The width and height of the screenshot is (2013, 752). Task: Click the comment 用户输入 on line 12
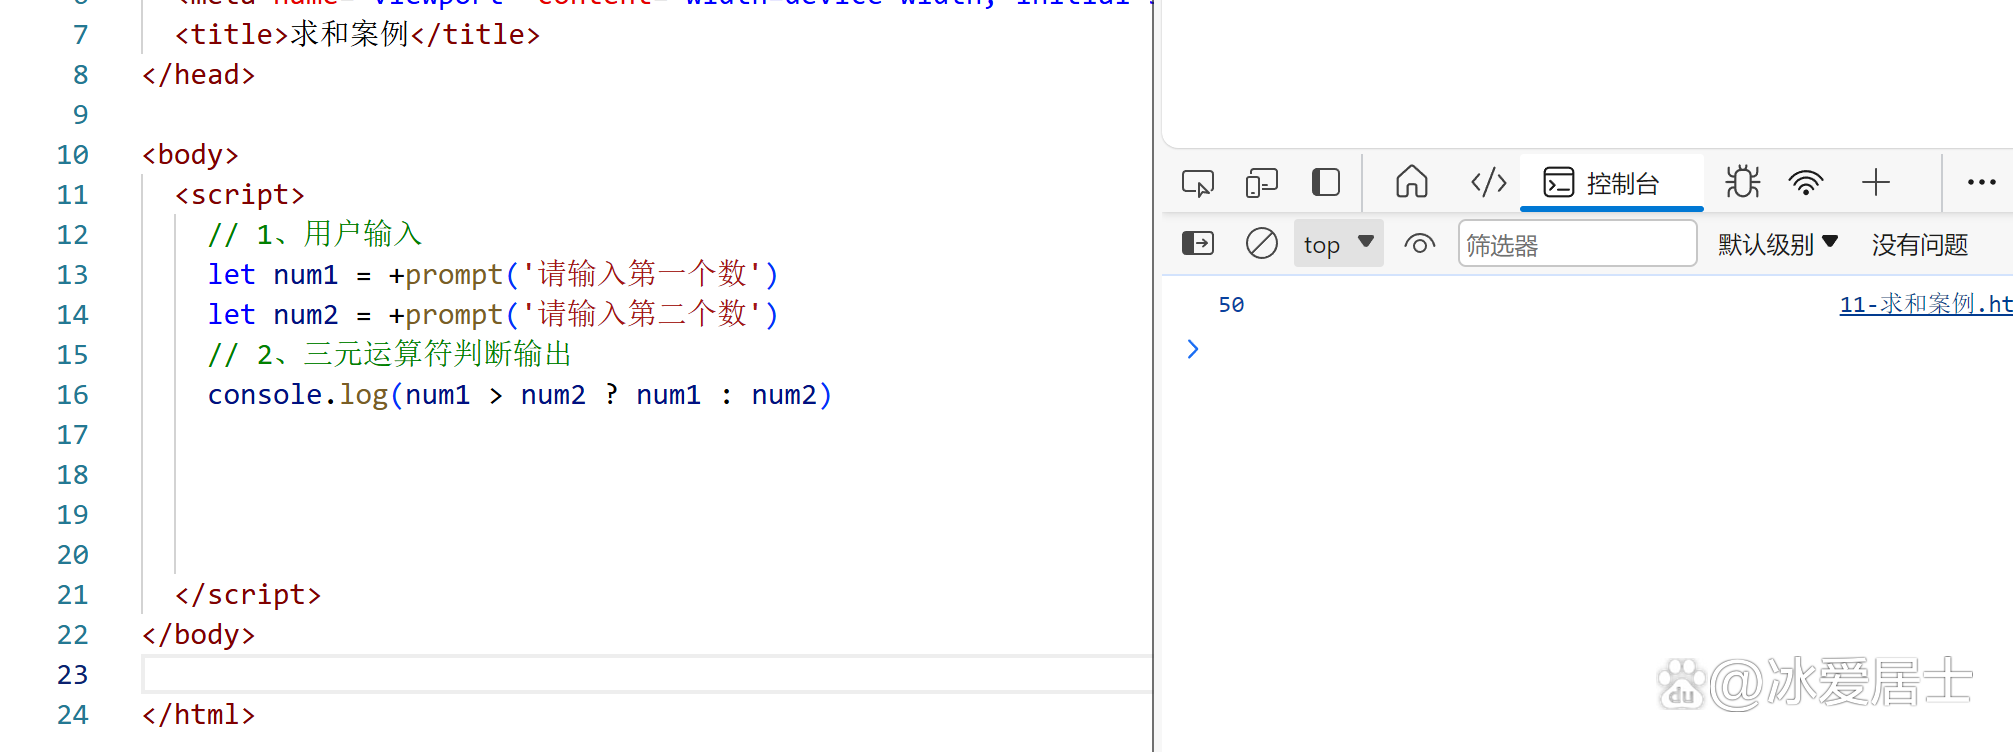pos(315,235)
